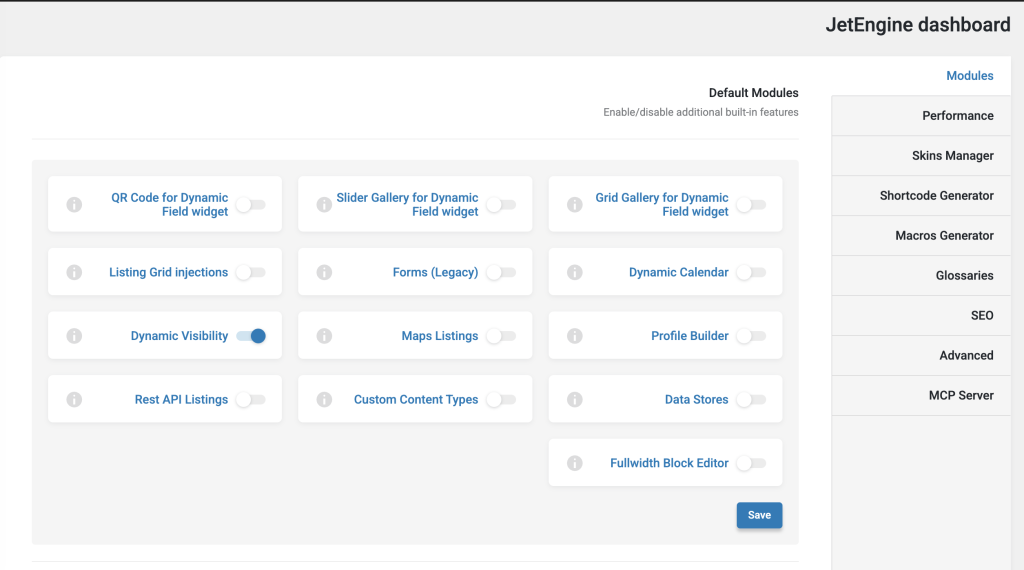Viewport: 1024px width, 570px height.
Task: Toggle on Dynamic Calendar module
Action: click(751, 272)
